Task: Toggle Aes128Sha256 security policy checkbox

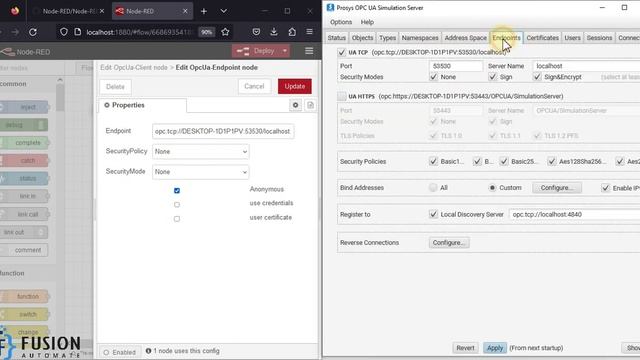Action: pos(552,162)
